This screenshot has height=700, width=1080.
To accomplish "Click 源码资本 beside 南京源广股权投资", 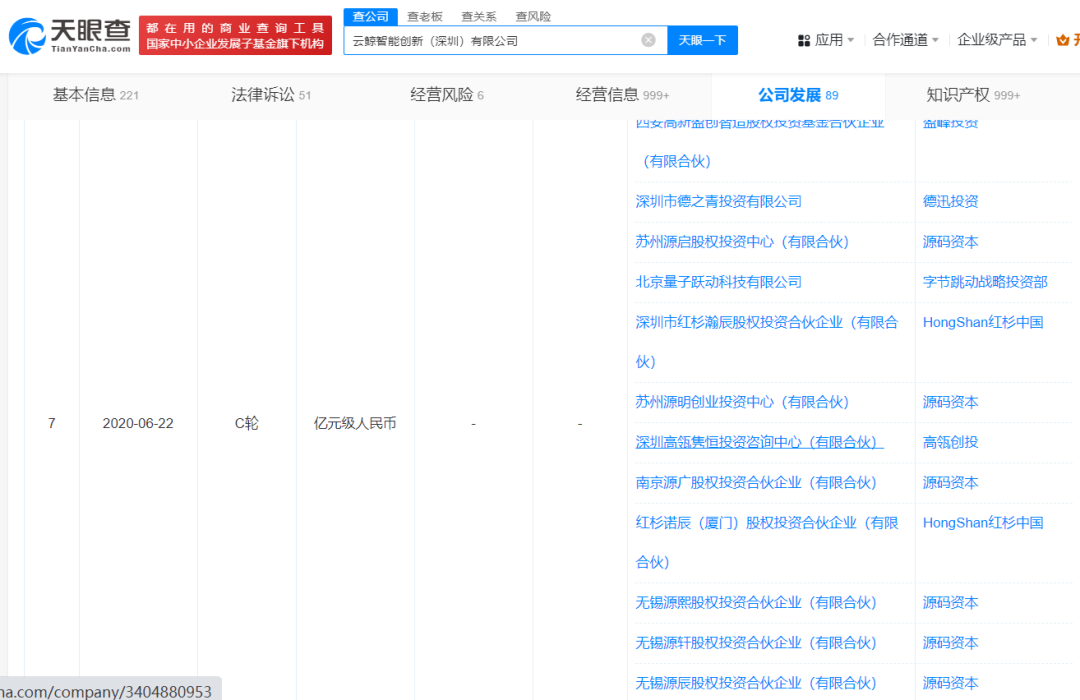I will (951, 482).
